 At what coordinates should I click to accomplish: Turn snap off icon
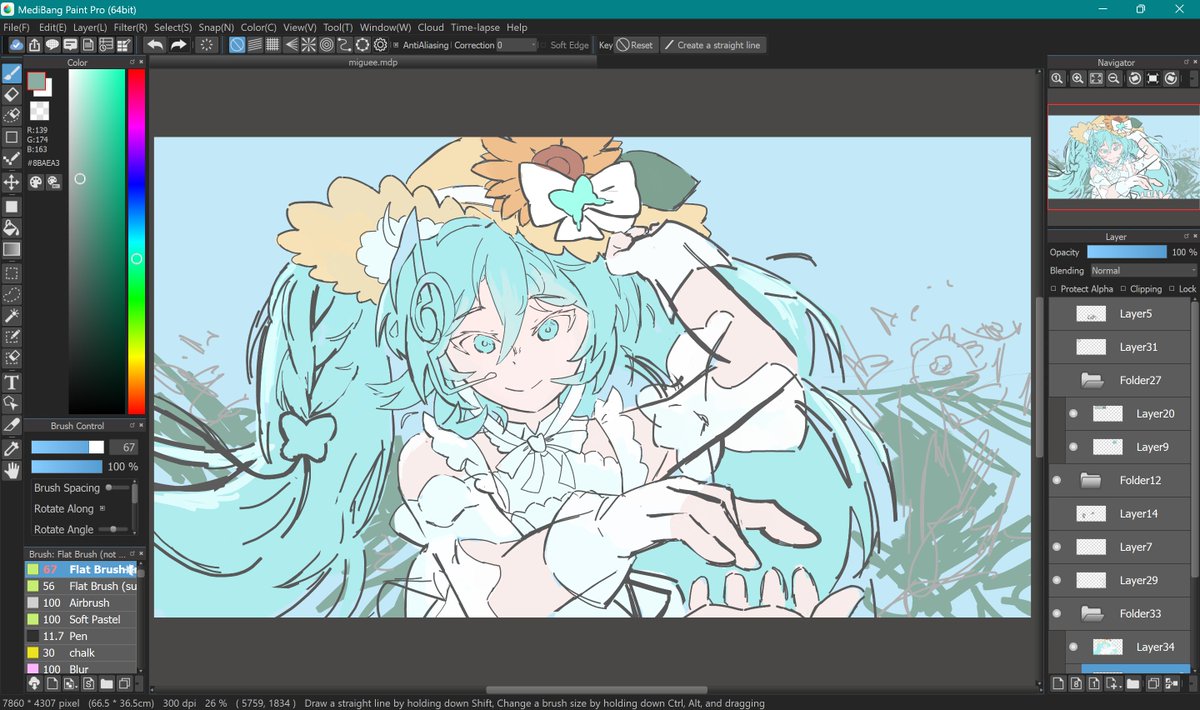click(237, 45)
